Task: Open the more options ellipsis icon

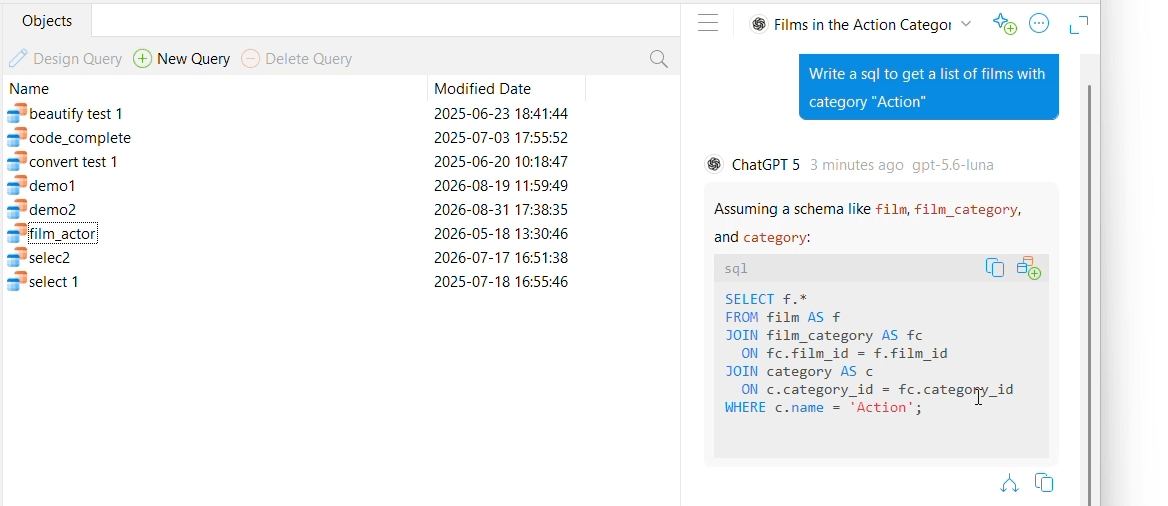Action: (x=1038, y=24)
